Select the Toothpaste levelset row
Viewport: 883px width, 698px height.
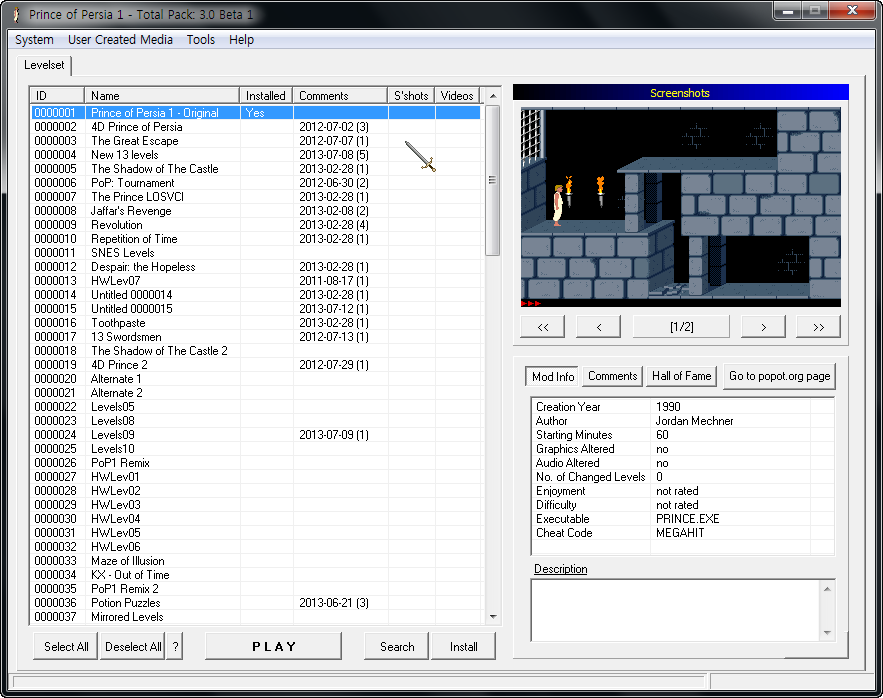pyautogui.click(x=256, y=323)
